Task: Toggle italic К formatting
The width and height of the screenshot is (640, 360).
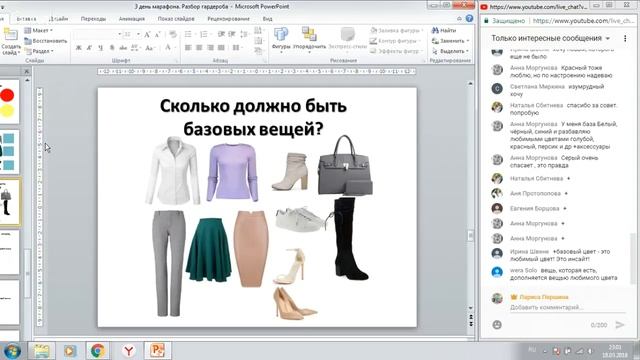Action: [89, 48]
